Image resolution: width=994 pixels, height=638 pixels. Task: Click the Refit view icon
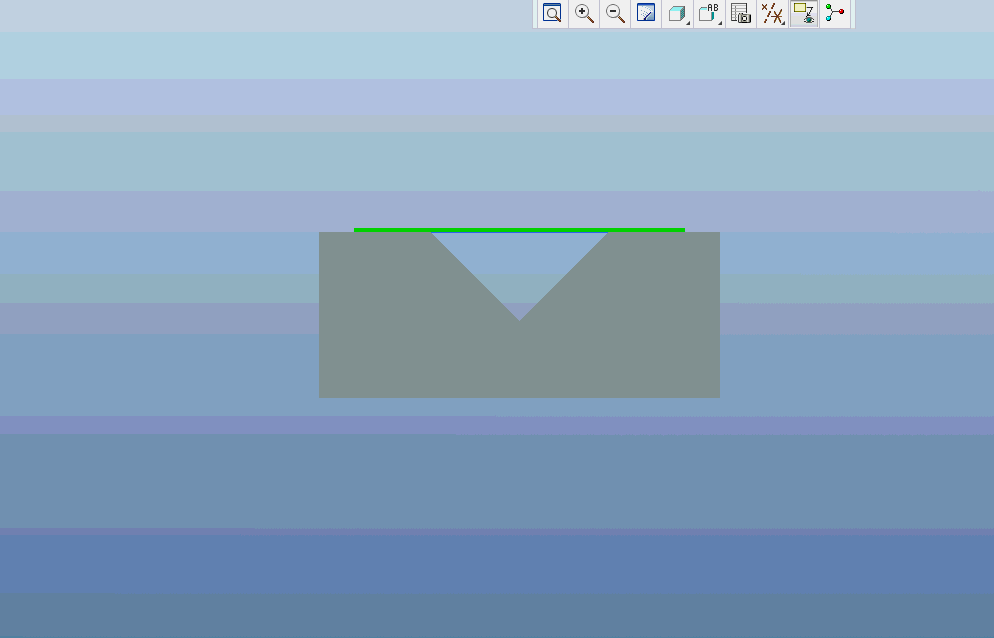552,13
